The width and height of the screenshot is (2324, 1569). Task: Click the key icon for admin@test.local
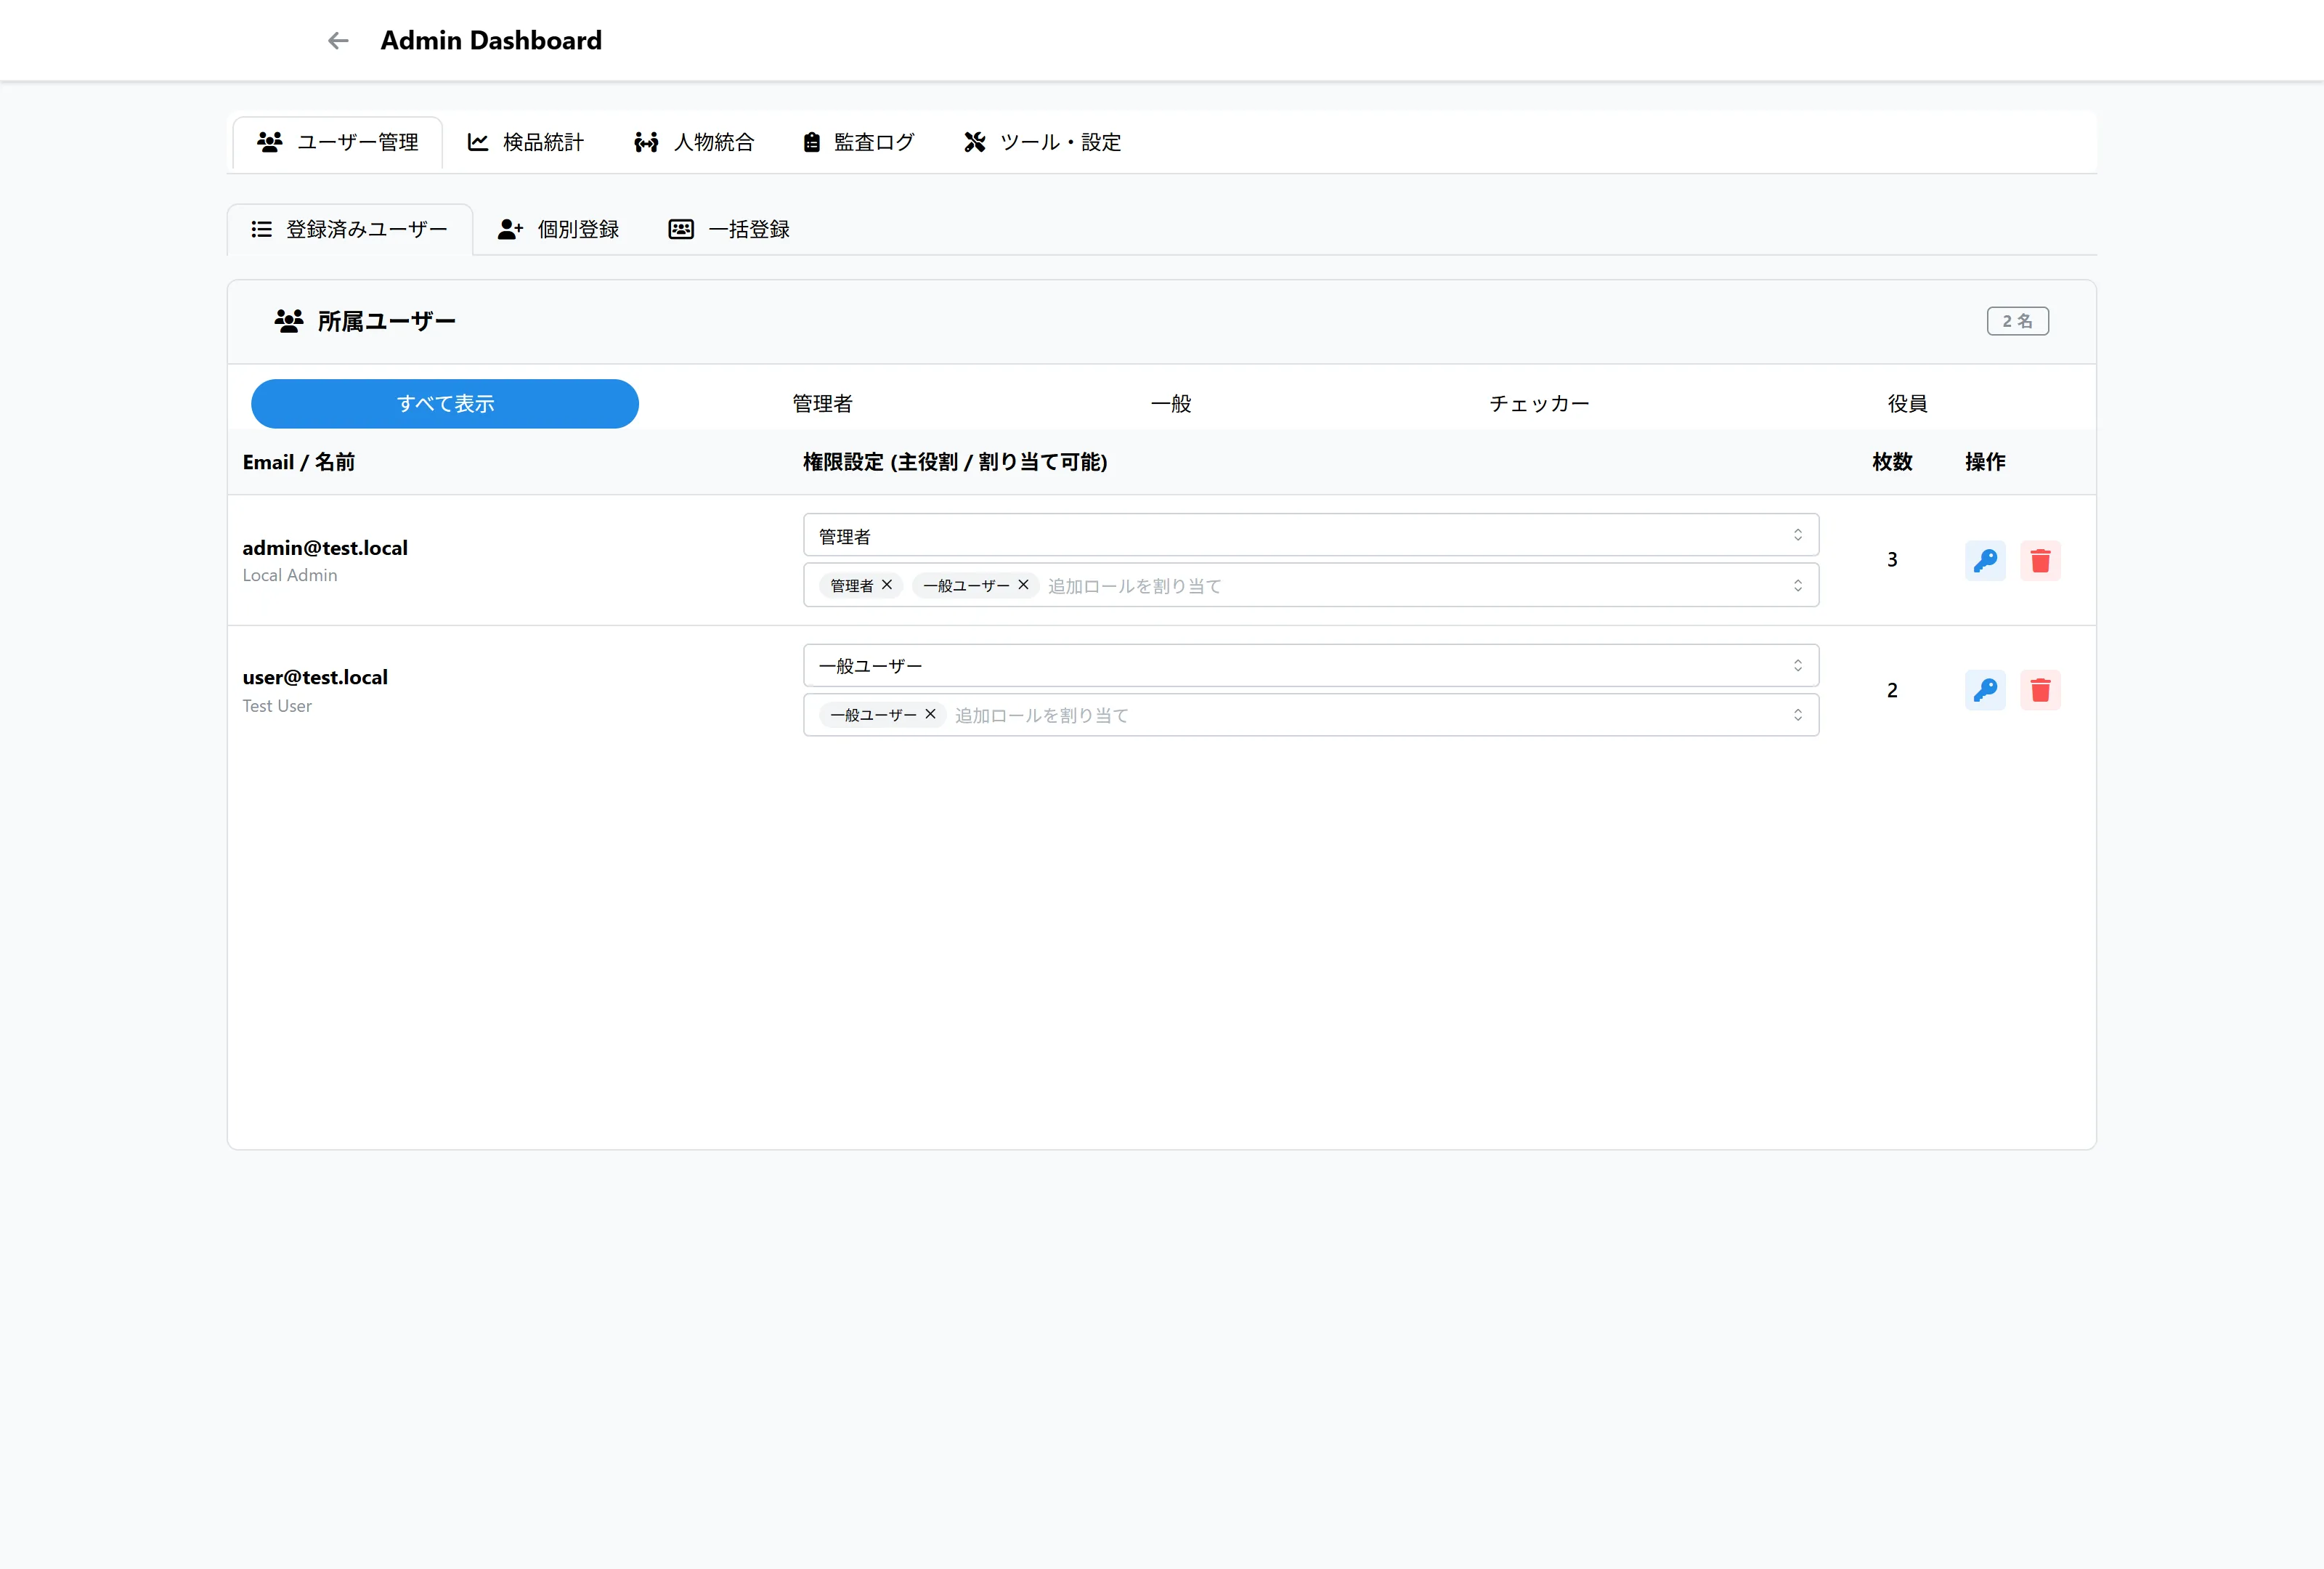point(1986,560)
